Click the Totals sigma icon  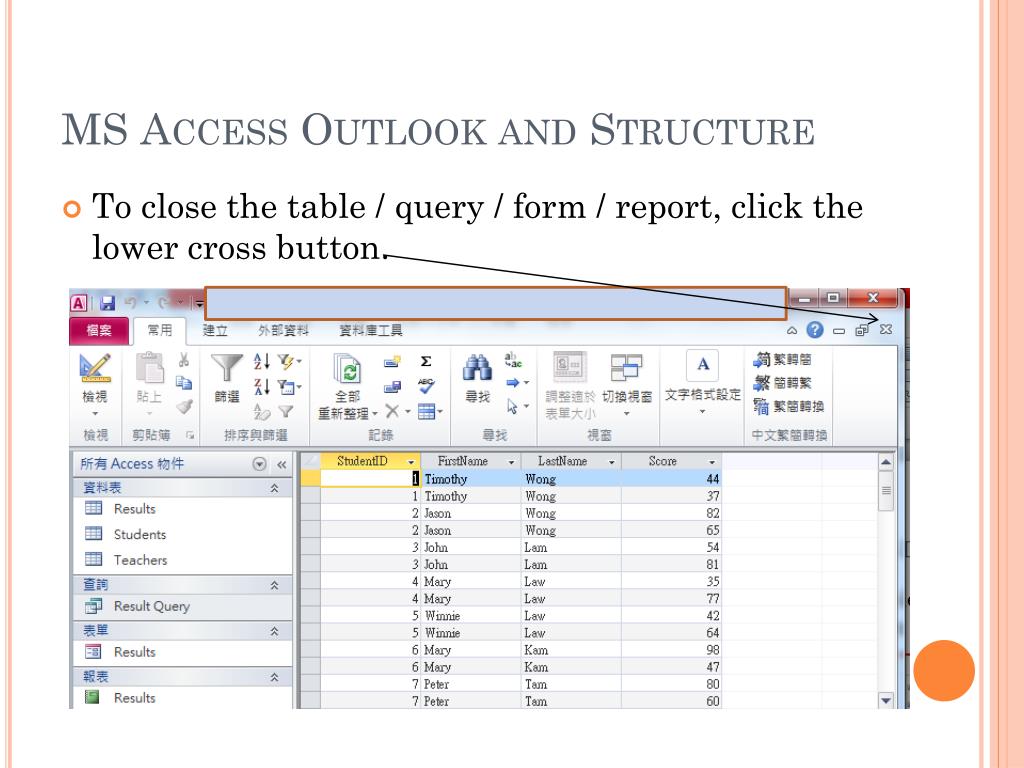click(426, 361)
